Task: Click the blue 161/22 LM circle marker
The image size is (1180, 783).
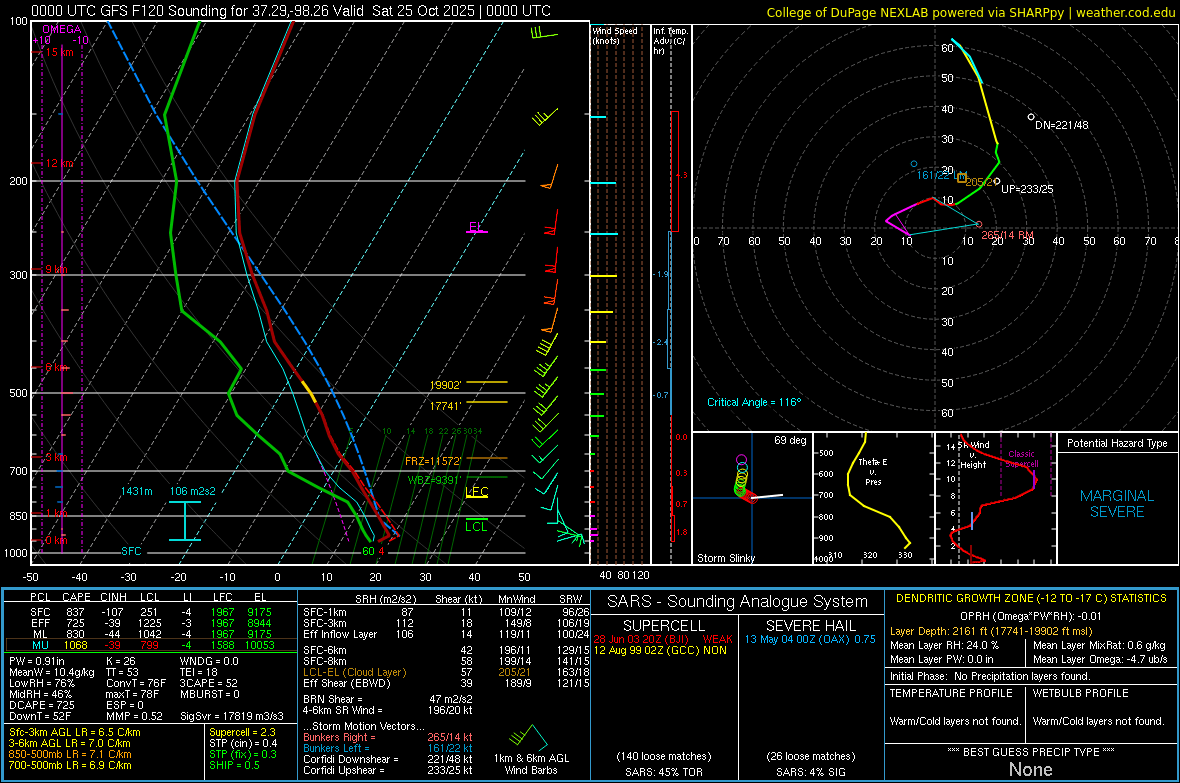Action: coord(914,163)
